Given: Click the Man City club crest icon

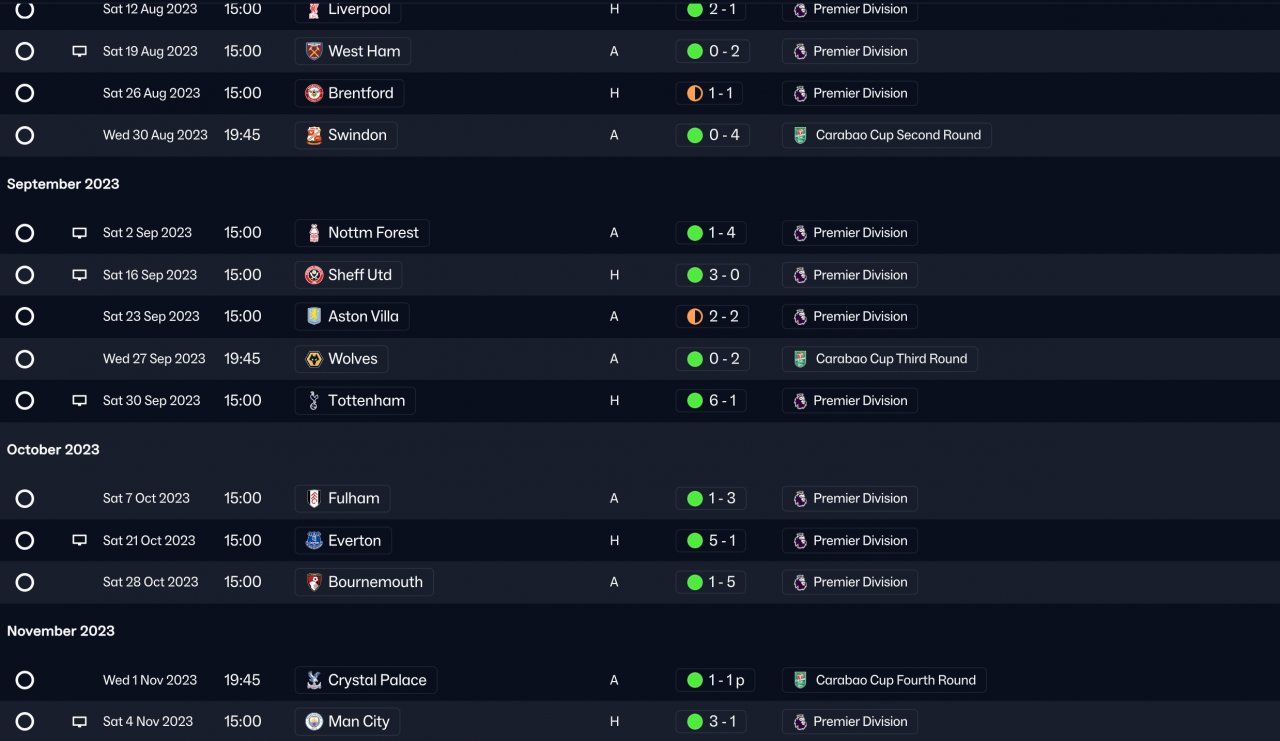Looking at the screenshot, I should pos(314,721).
